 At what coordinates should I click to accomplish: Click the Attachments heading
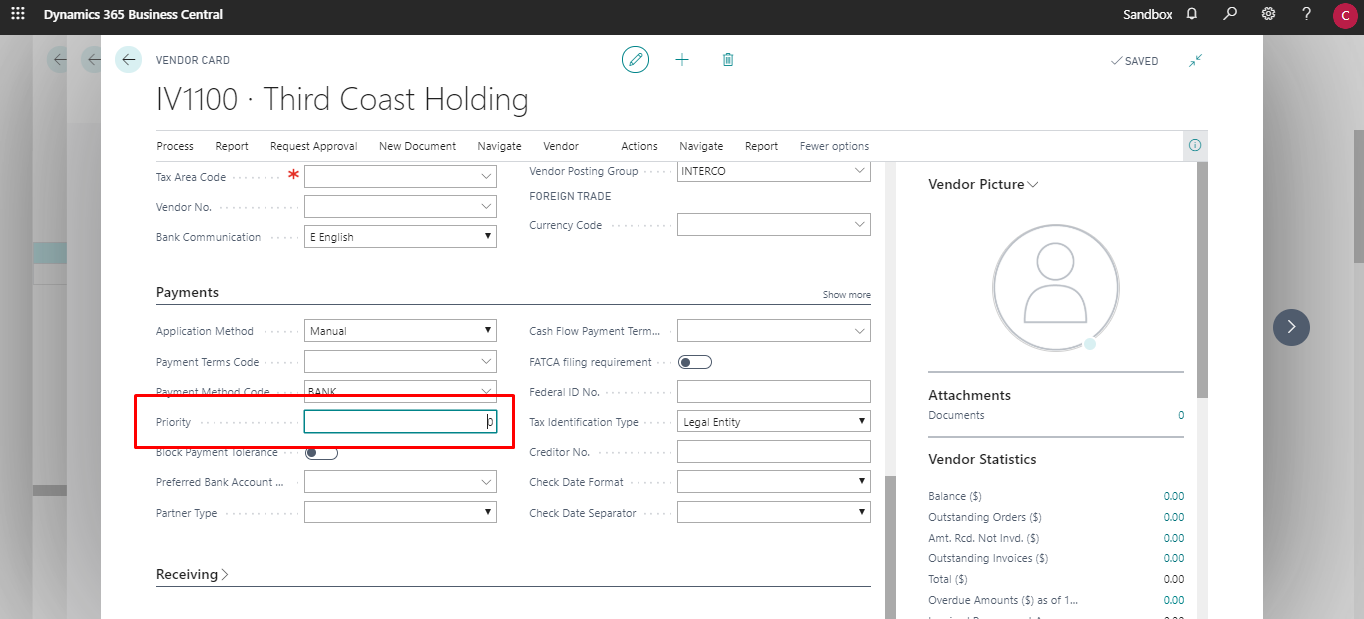click(969, 395)
